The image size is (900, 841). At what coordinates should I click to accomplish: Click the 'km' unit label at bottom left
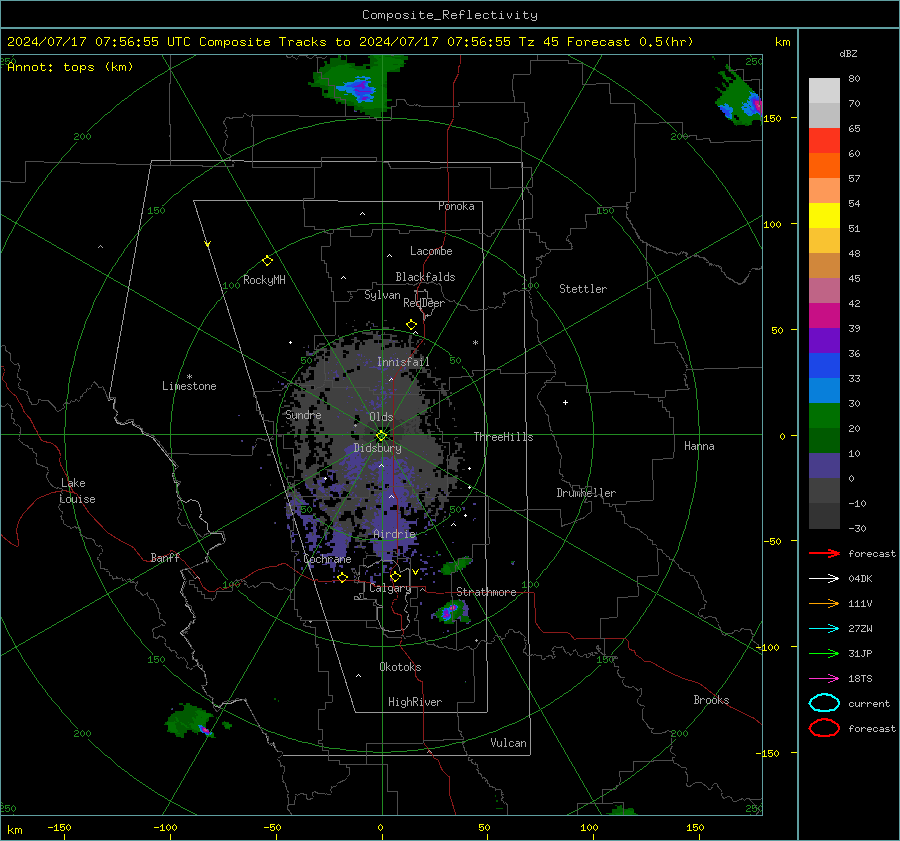click(15, 830)
